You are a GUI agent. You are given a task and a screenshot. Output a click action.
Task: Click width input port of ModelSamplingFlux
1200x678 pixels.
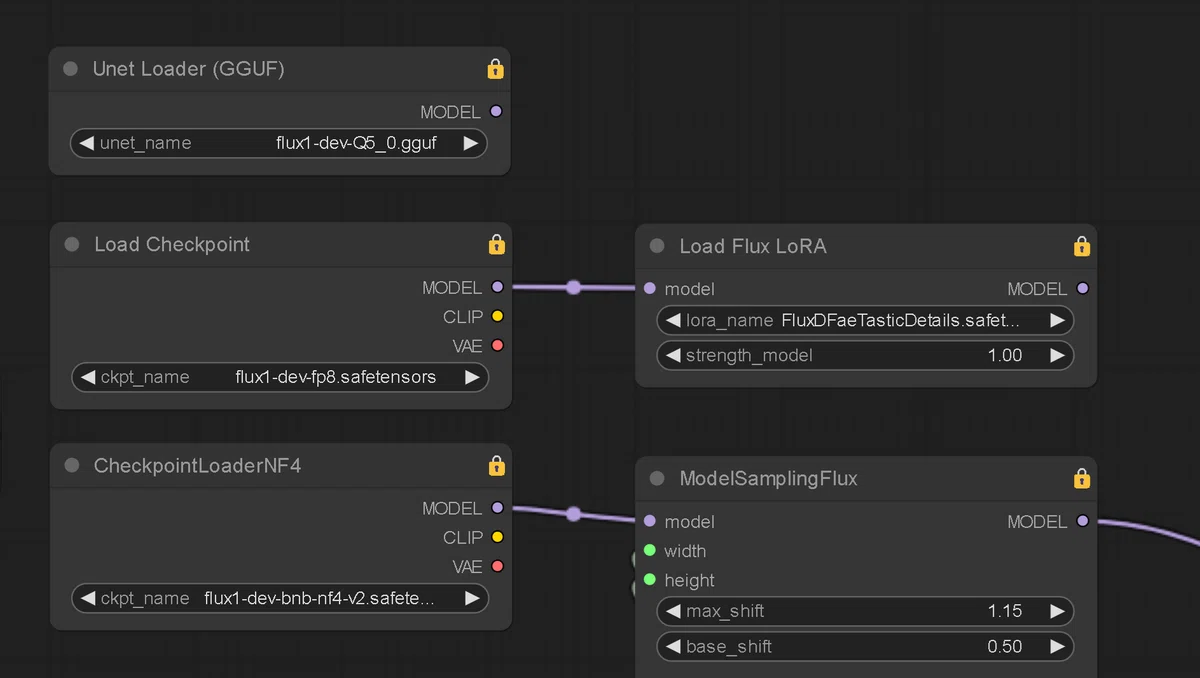tap(650, 550)
